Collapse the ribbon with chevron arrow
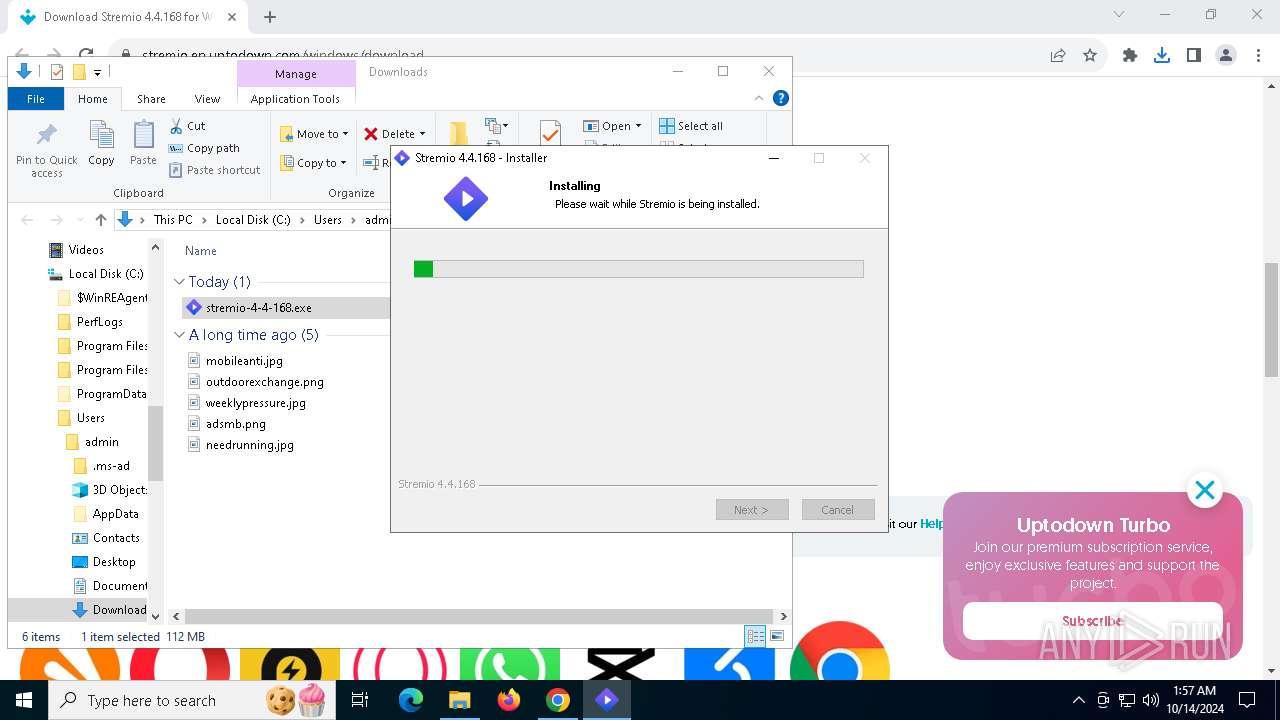The height and width of the screenshot is (720, 1280). 759,98
